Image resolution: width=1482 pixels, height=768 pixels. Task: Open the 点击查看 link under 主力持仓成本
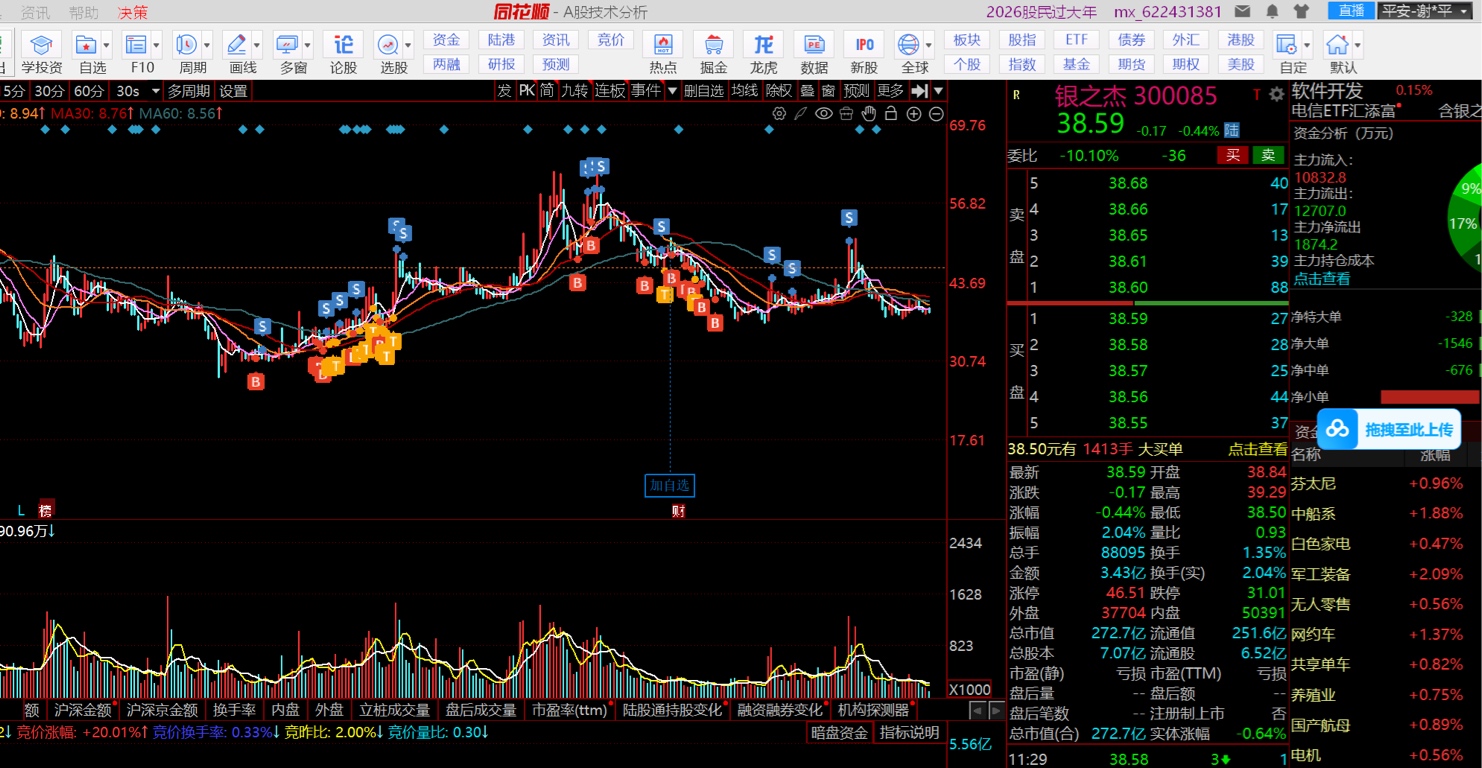[x=1321, y=278]
